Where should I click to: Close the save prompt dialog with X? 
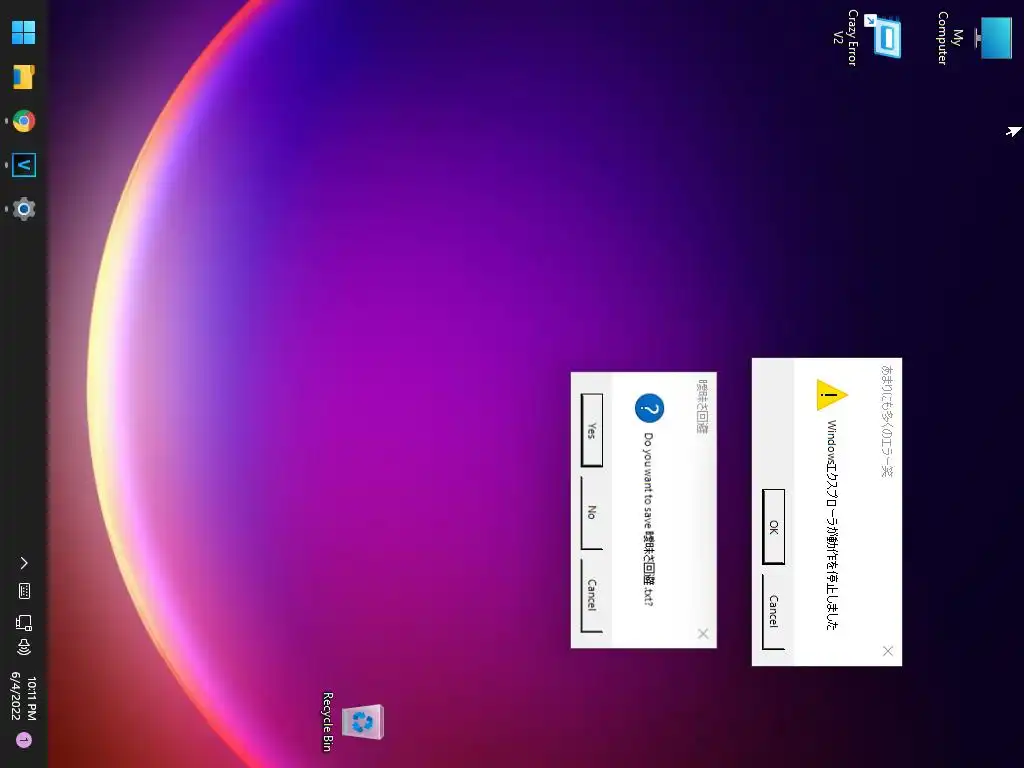703,634
